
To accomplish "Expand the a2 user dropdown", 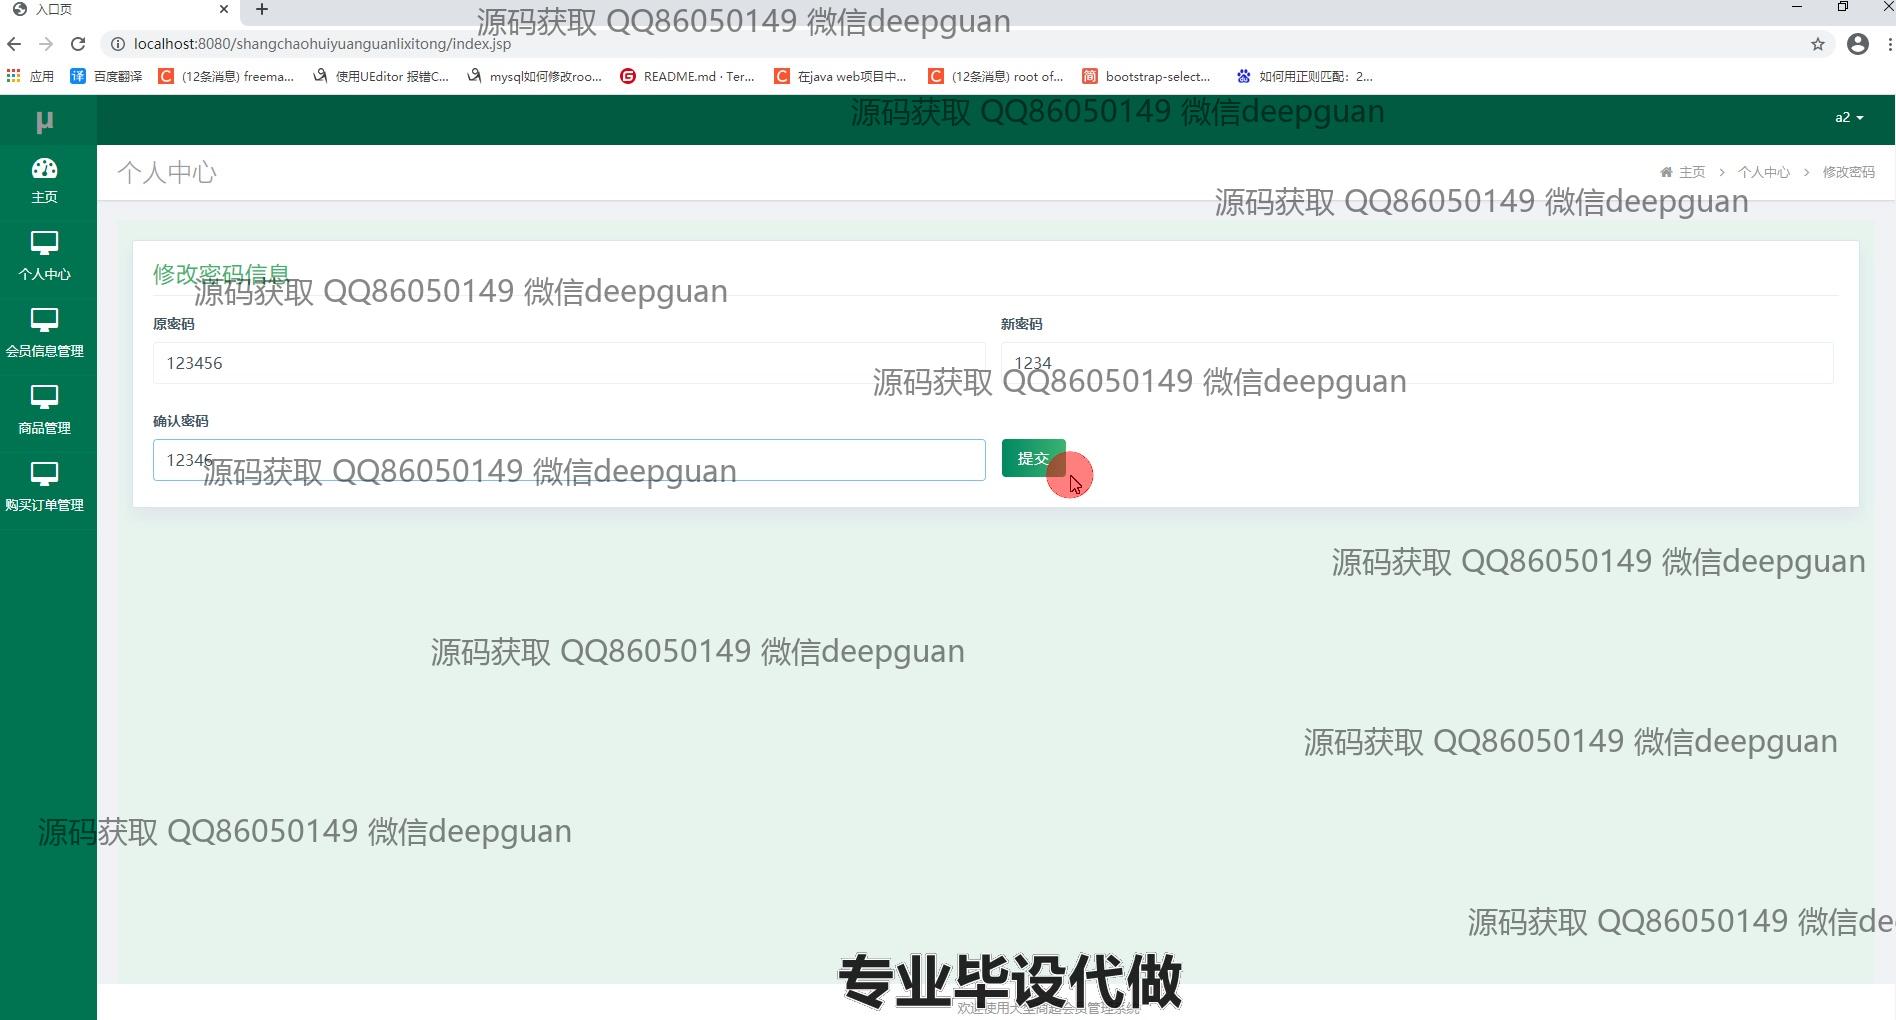I will click(x=1848, y=118).
